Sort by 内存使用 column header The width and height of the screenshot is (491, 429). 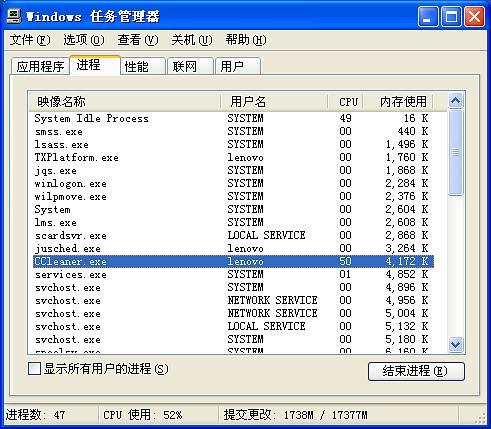click(398, 102)
